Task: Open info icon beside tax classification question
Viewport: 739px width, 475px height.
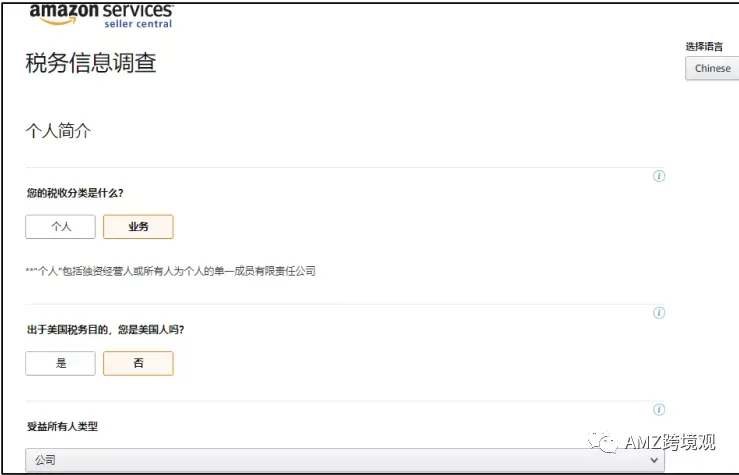Action: (659, 176)
